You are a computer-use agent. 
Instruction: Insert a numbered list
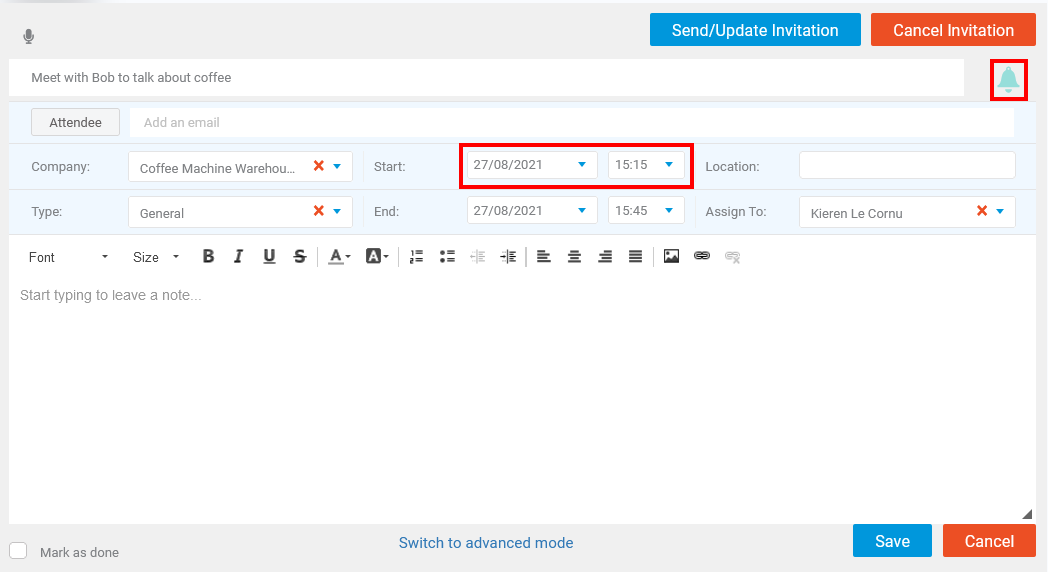(x=416, y=257)
